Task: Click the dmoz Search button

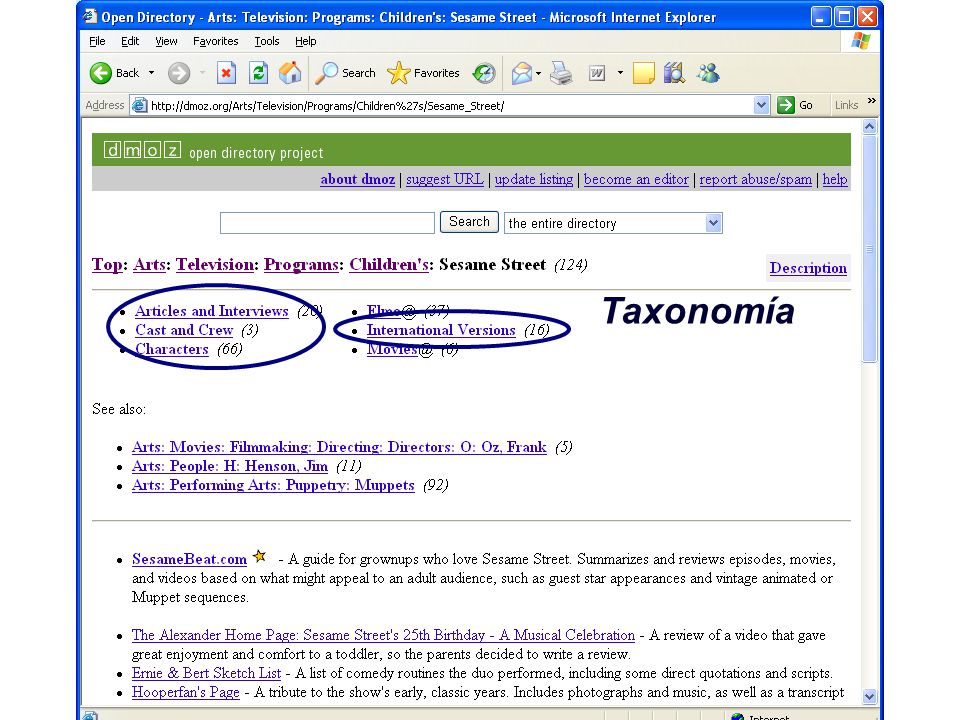Action: click(x=470, y=222)
